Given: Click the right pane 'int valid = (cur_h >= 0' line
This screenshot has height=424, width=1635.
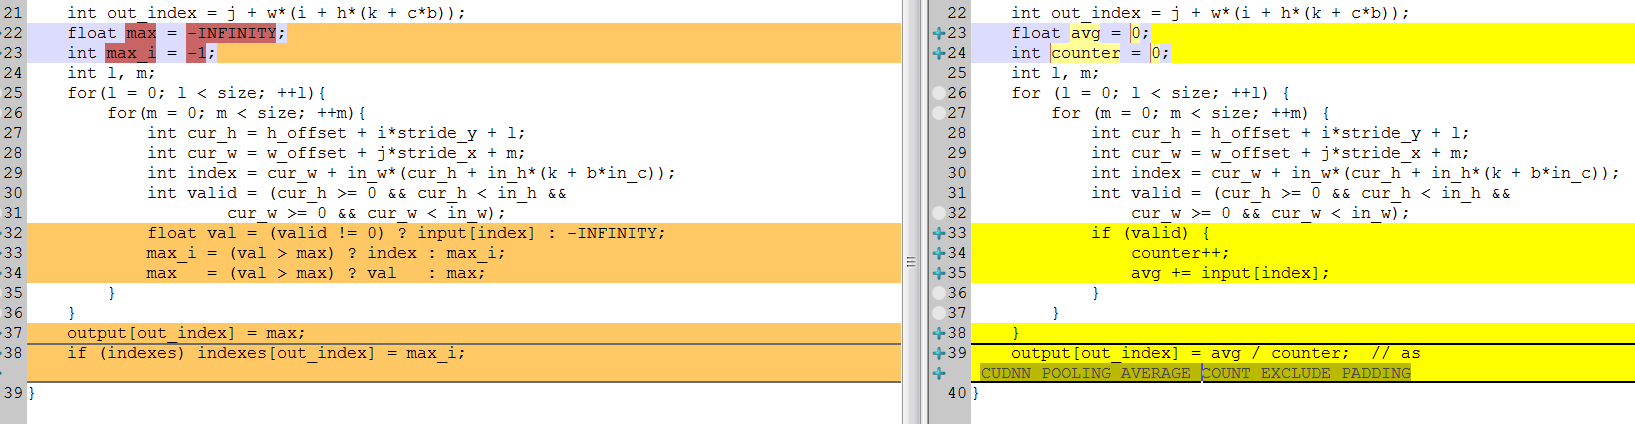Looking at the screenshot, I should [1300, 193].
